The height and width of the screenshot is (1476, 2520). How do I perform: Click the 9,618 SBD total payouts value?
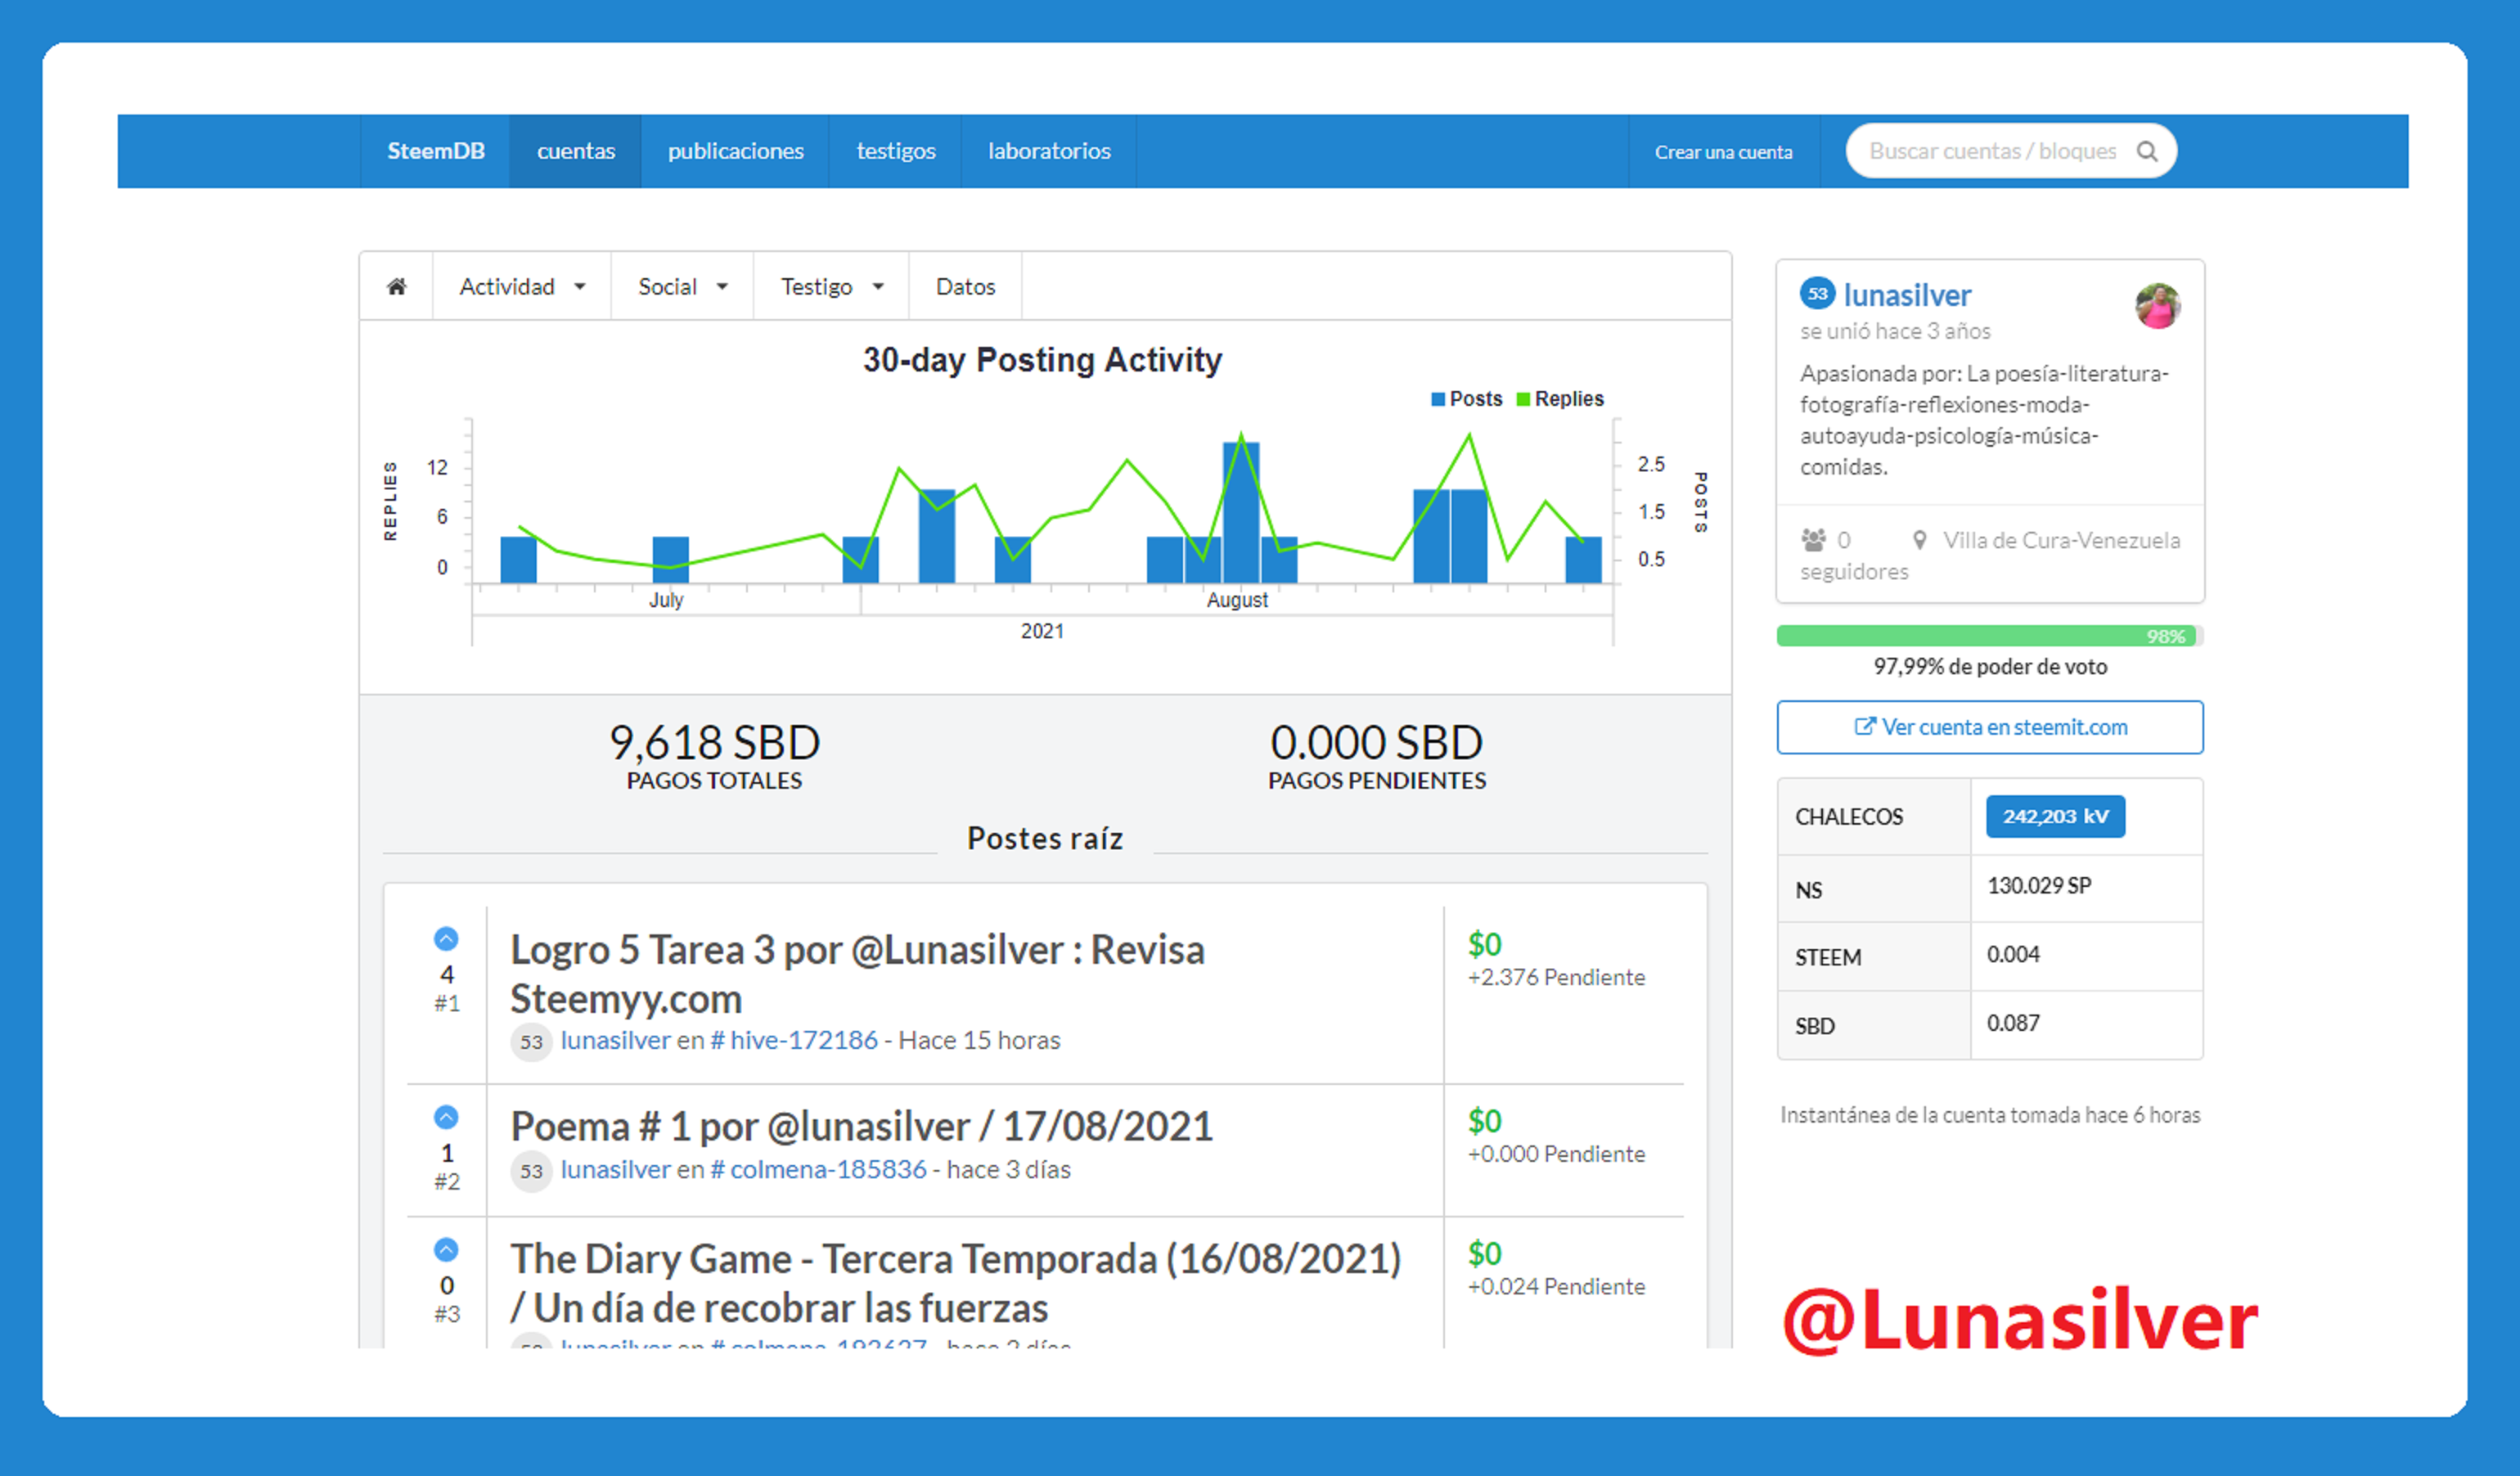[714, 743]
